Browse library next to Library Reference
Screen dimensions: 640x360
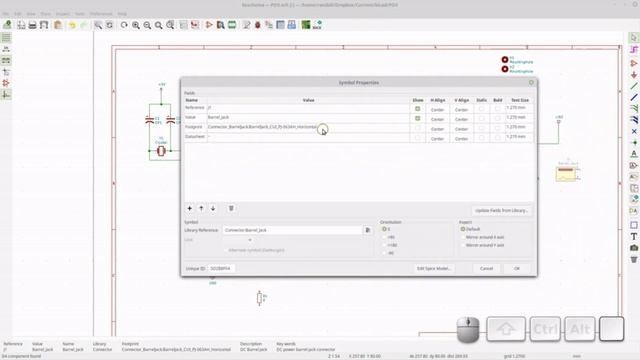click(x=368, y=230)
